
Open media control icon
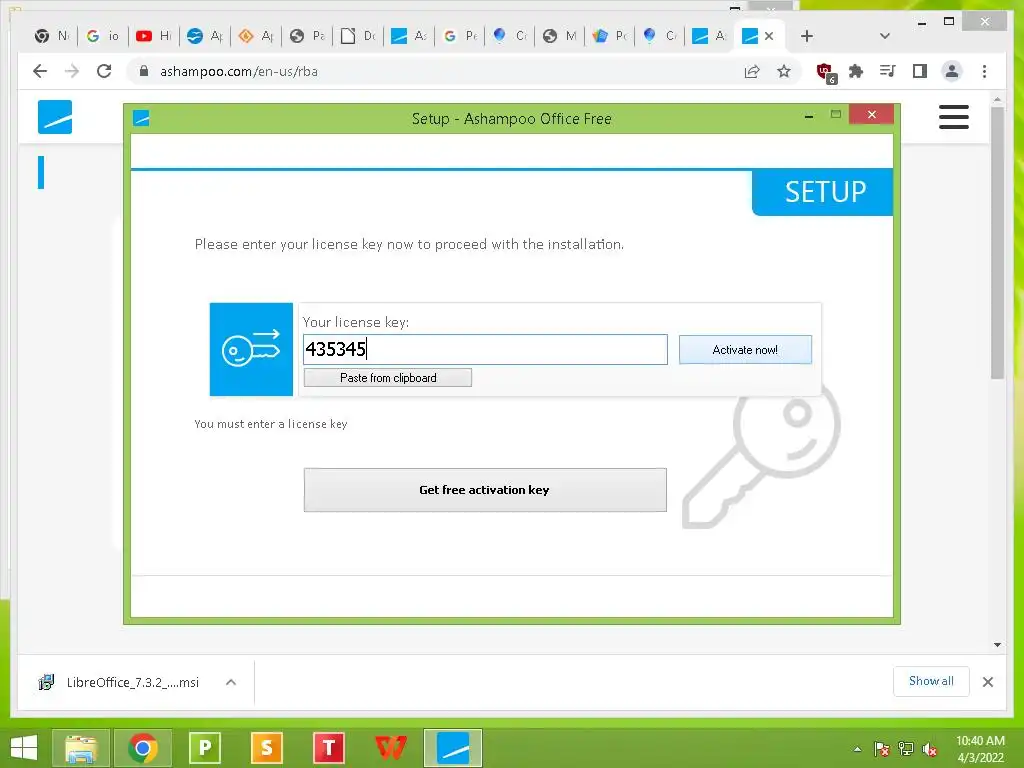coord(888,71)
